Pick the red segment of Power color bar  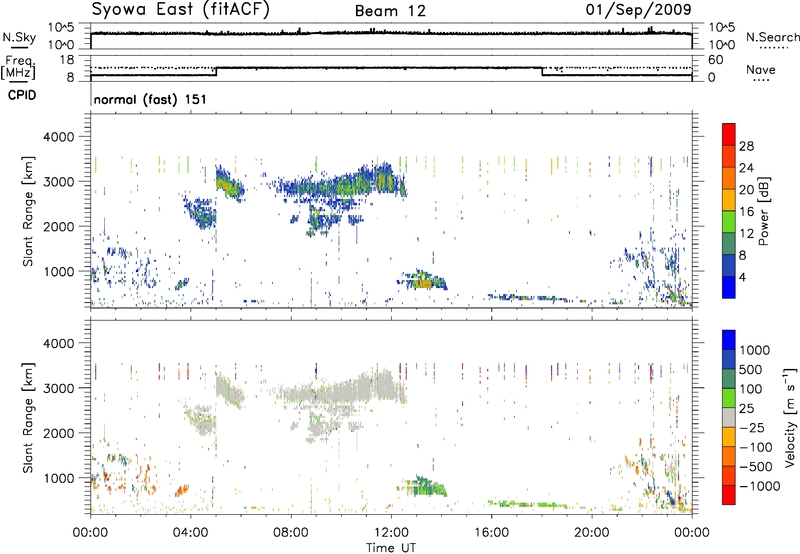click(729, 134)
